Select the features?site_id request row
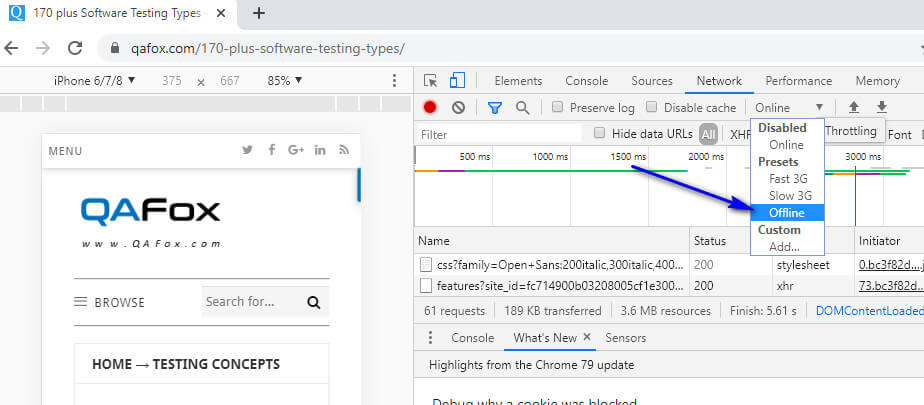The width and height of the screenshot is (924, 405). pyautogui.click(x=669, y=286)
